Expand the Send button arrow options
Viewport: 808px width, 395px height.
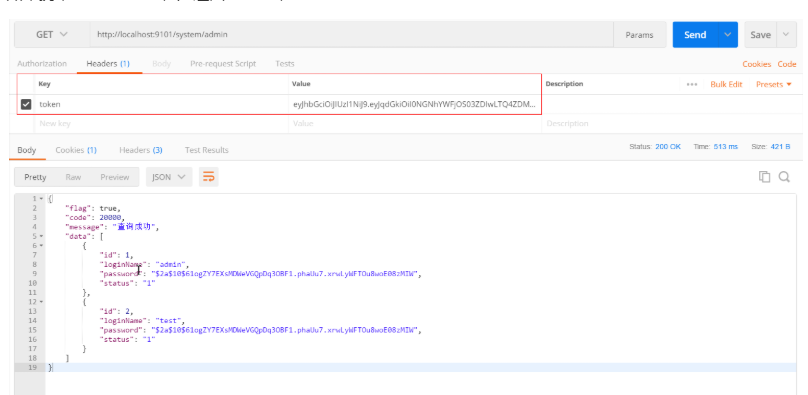click(728, 35)
